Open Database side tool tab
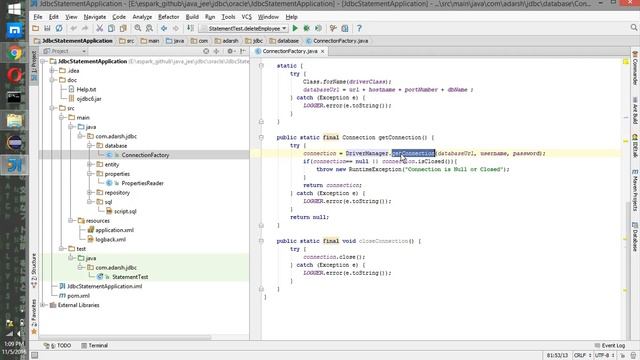The height and width of the screenshot is (360, 640). pos(635,237)
